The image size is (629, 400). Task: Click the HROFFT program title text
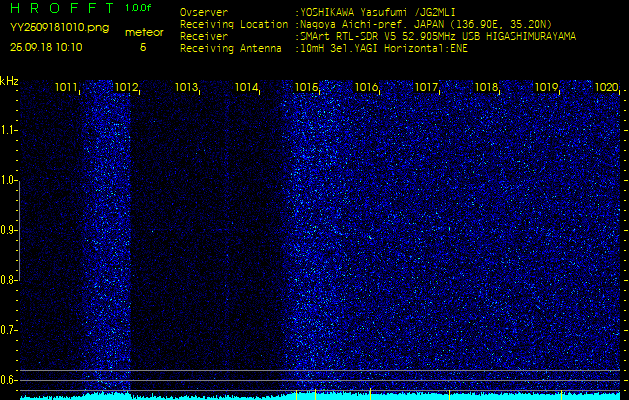[x=62, y=8]
